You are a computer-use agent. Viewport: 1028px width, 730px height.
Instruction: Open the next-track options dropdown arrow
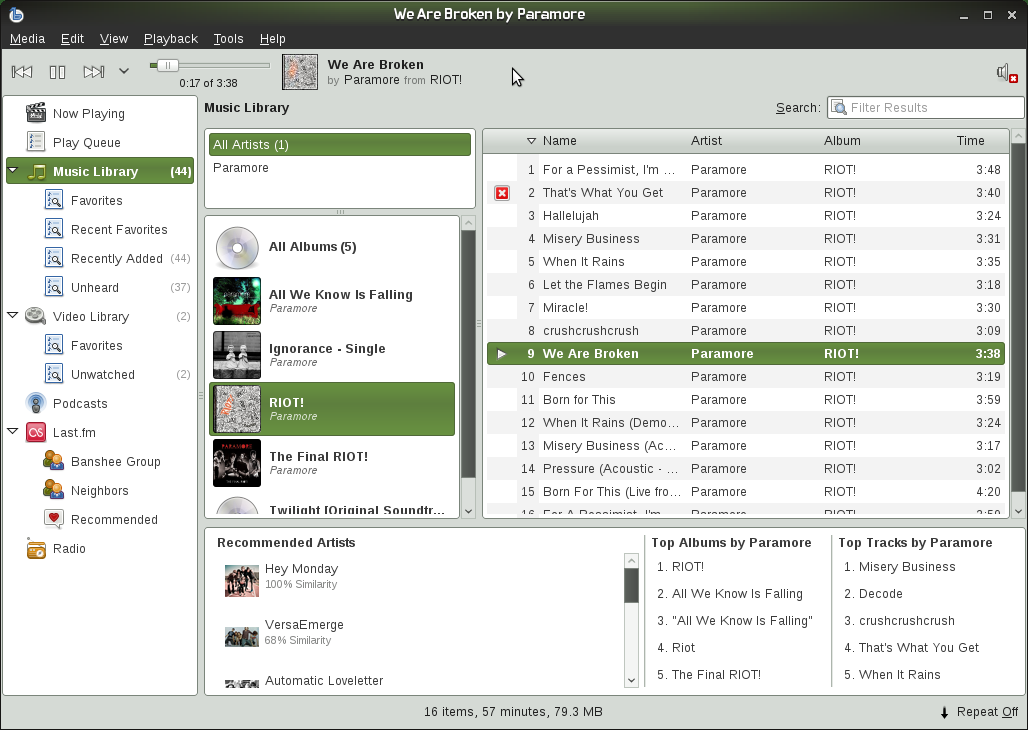coord(124,72)
